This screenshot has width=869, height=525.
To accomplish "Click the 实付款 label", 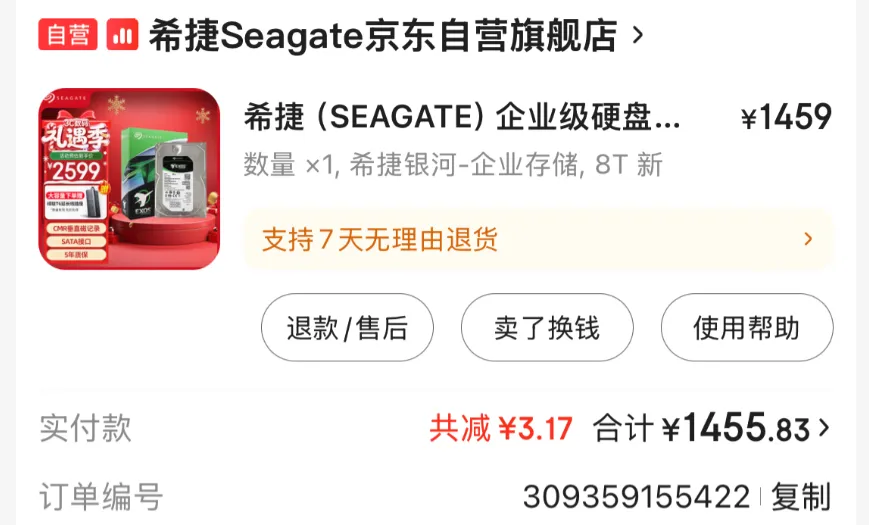I will pos(86,428).
